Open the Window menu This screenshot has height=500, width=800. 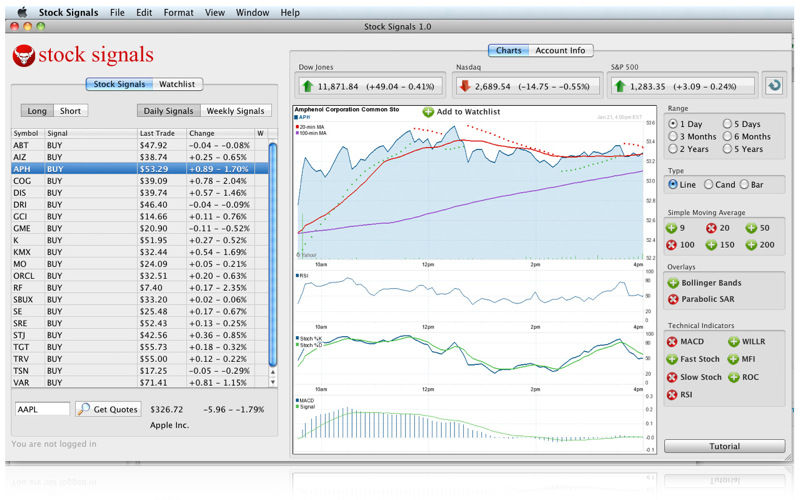(252, 12)
